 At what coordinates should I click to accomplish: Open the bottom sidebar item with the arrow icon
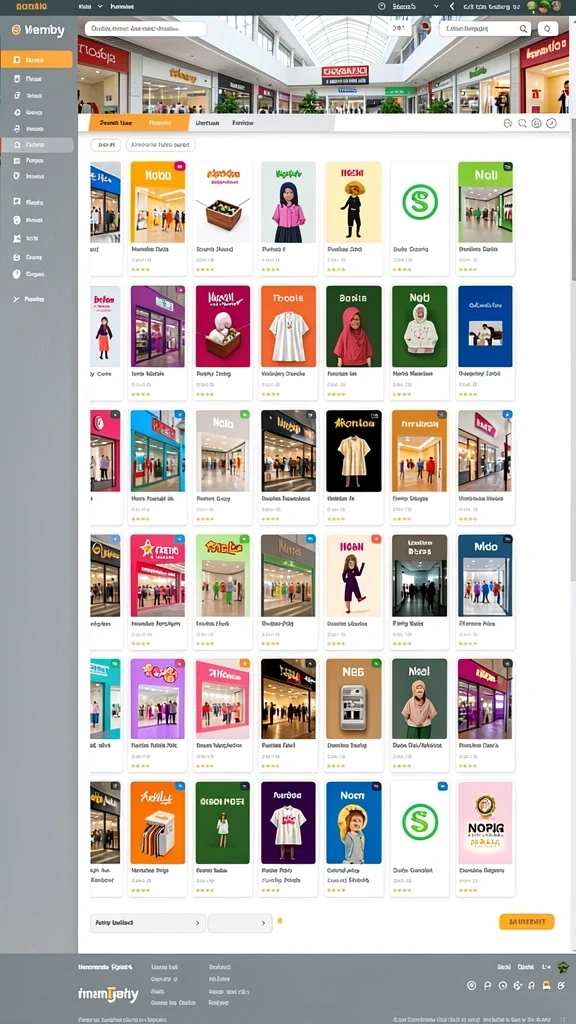(29, 298)
